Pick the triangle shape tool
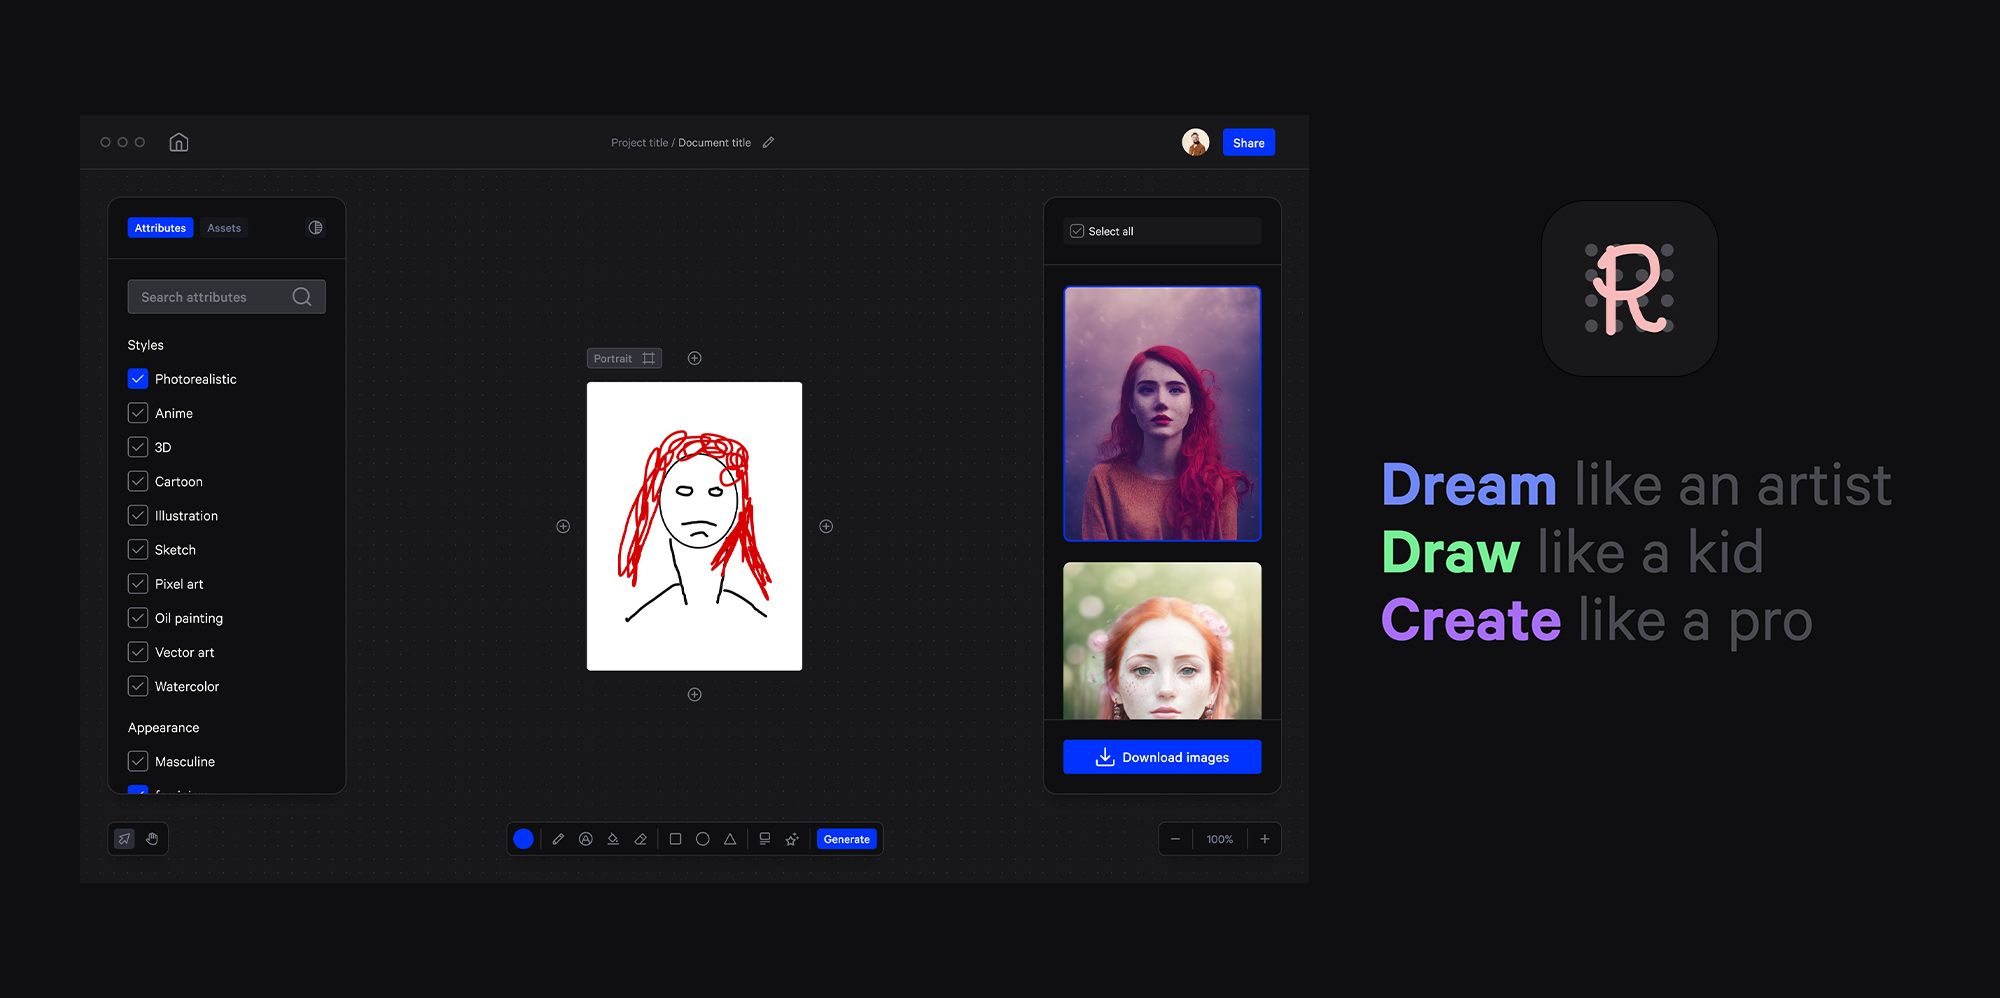2000x998 pixels. click(x=730, y=839)
